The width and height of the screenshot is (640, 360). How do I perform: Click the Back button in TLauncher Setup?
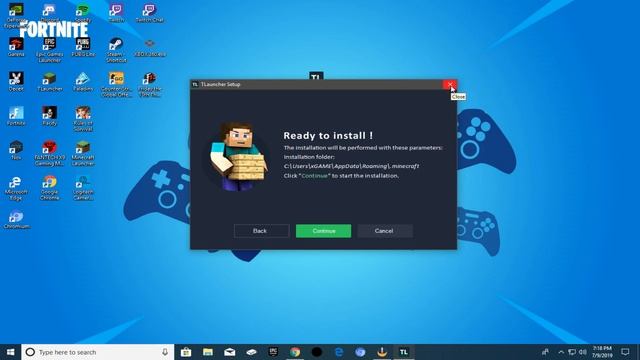click(x=261, y=231)
